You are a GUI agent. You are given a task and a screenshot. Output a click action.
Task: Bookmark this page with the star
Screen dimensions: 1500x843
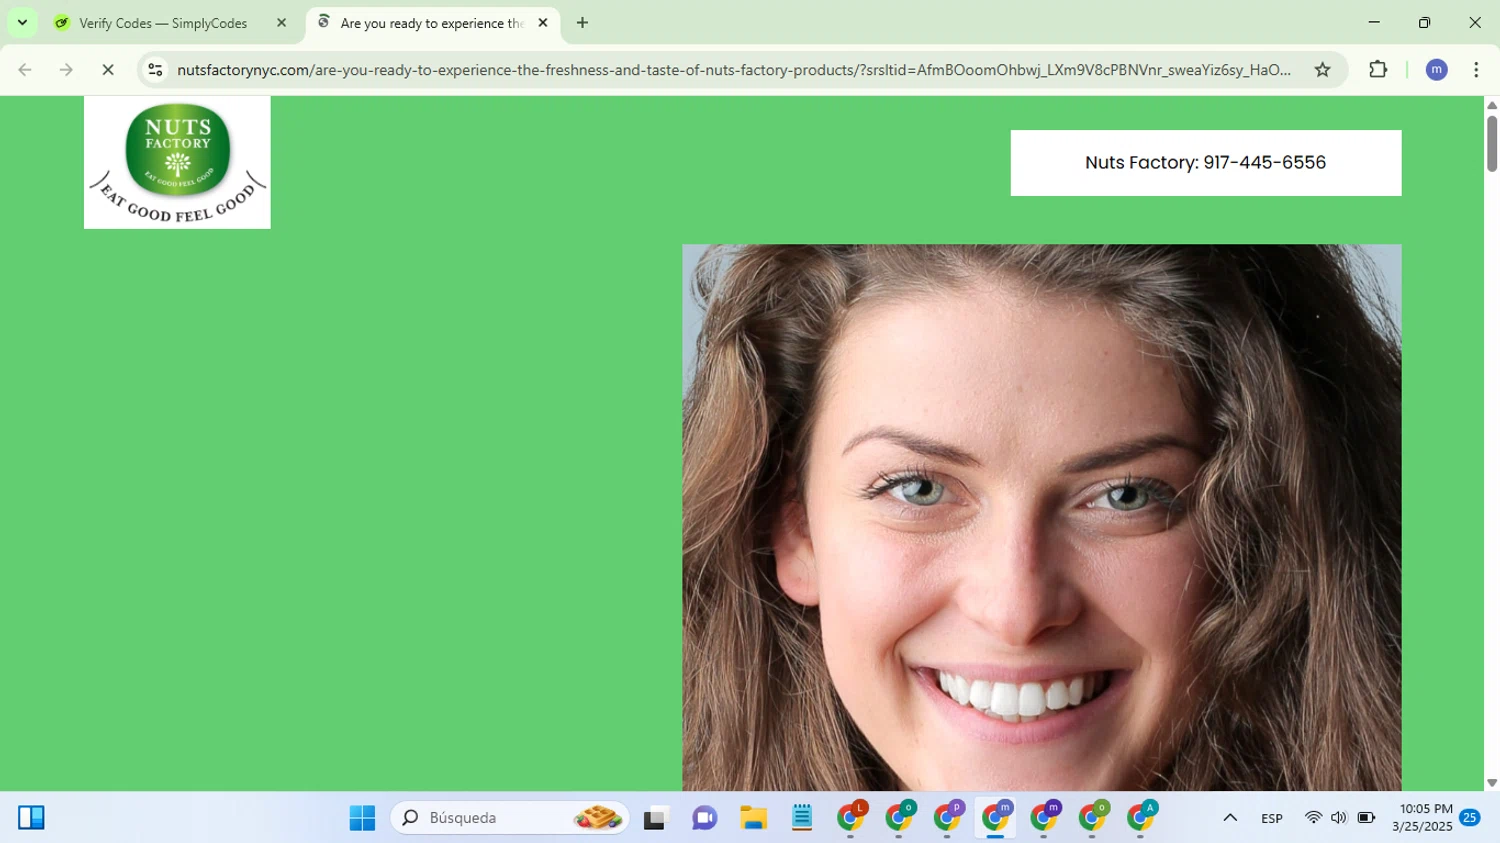[x=1322, y=70]
